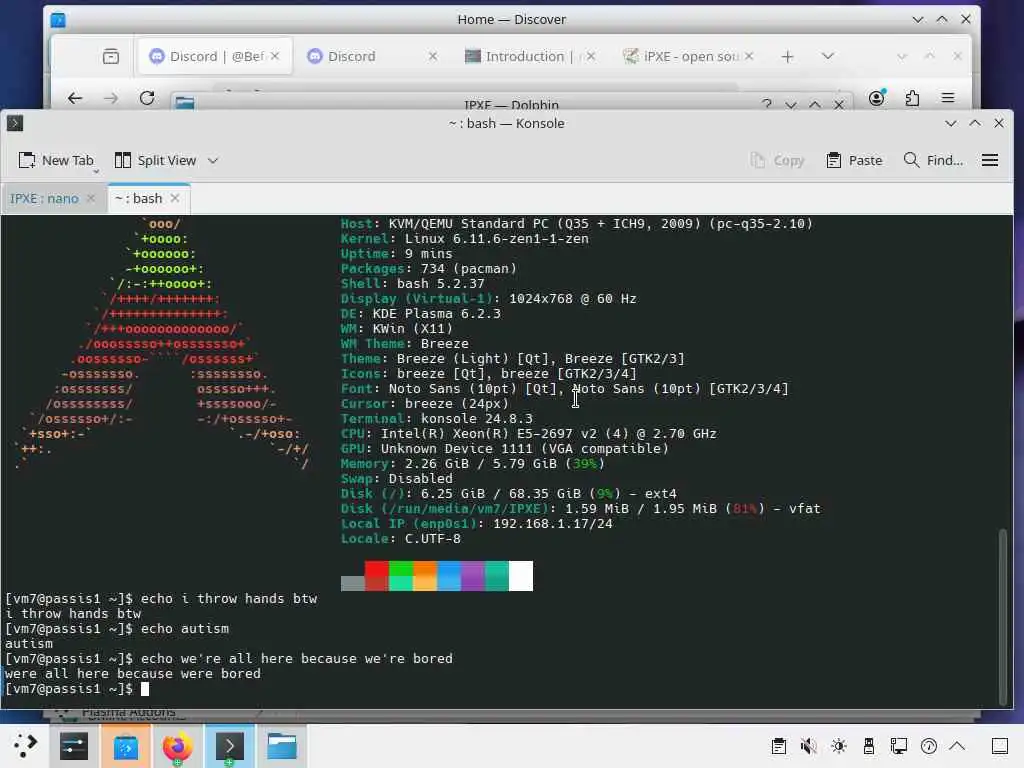Click the show desktop button
The height and width of the screenshot is (768, 1024).
(x=1000, y=746)
